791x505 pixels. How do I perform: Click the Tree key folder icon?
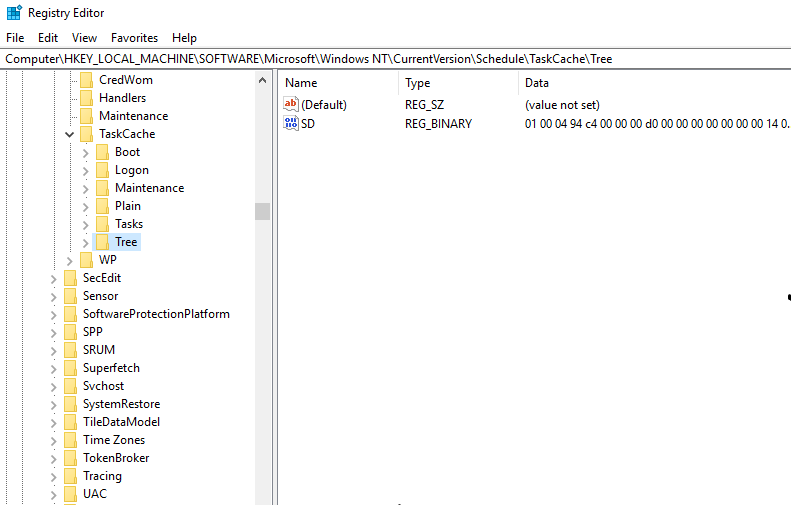point(102,242)
